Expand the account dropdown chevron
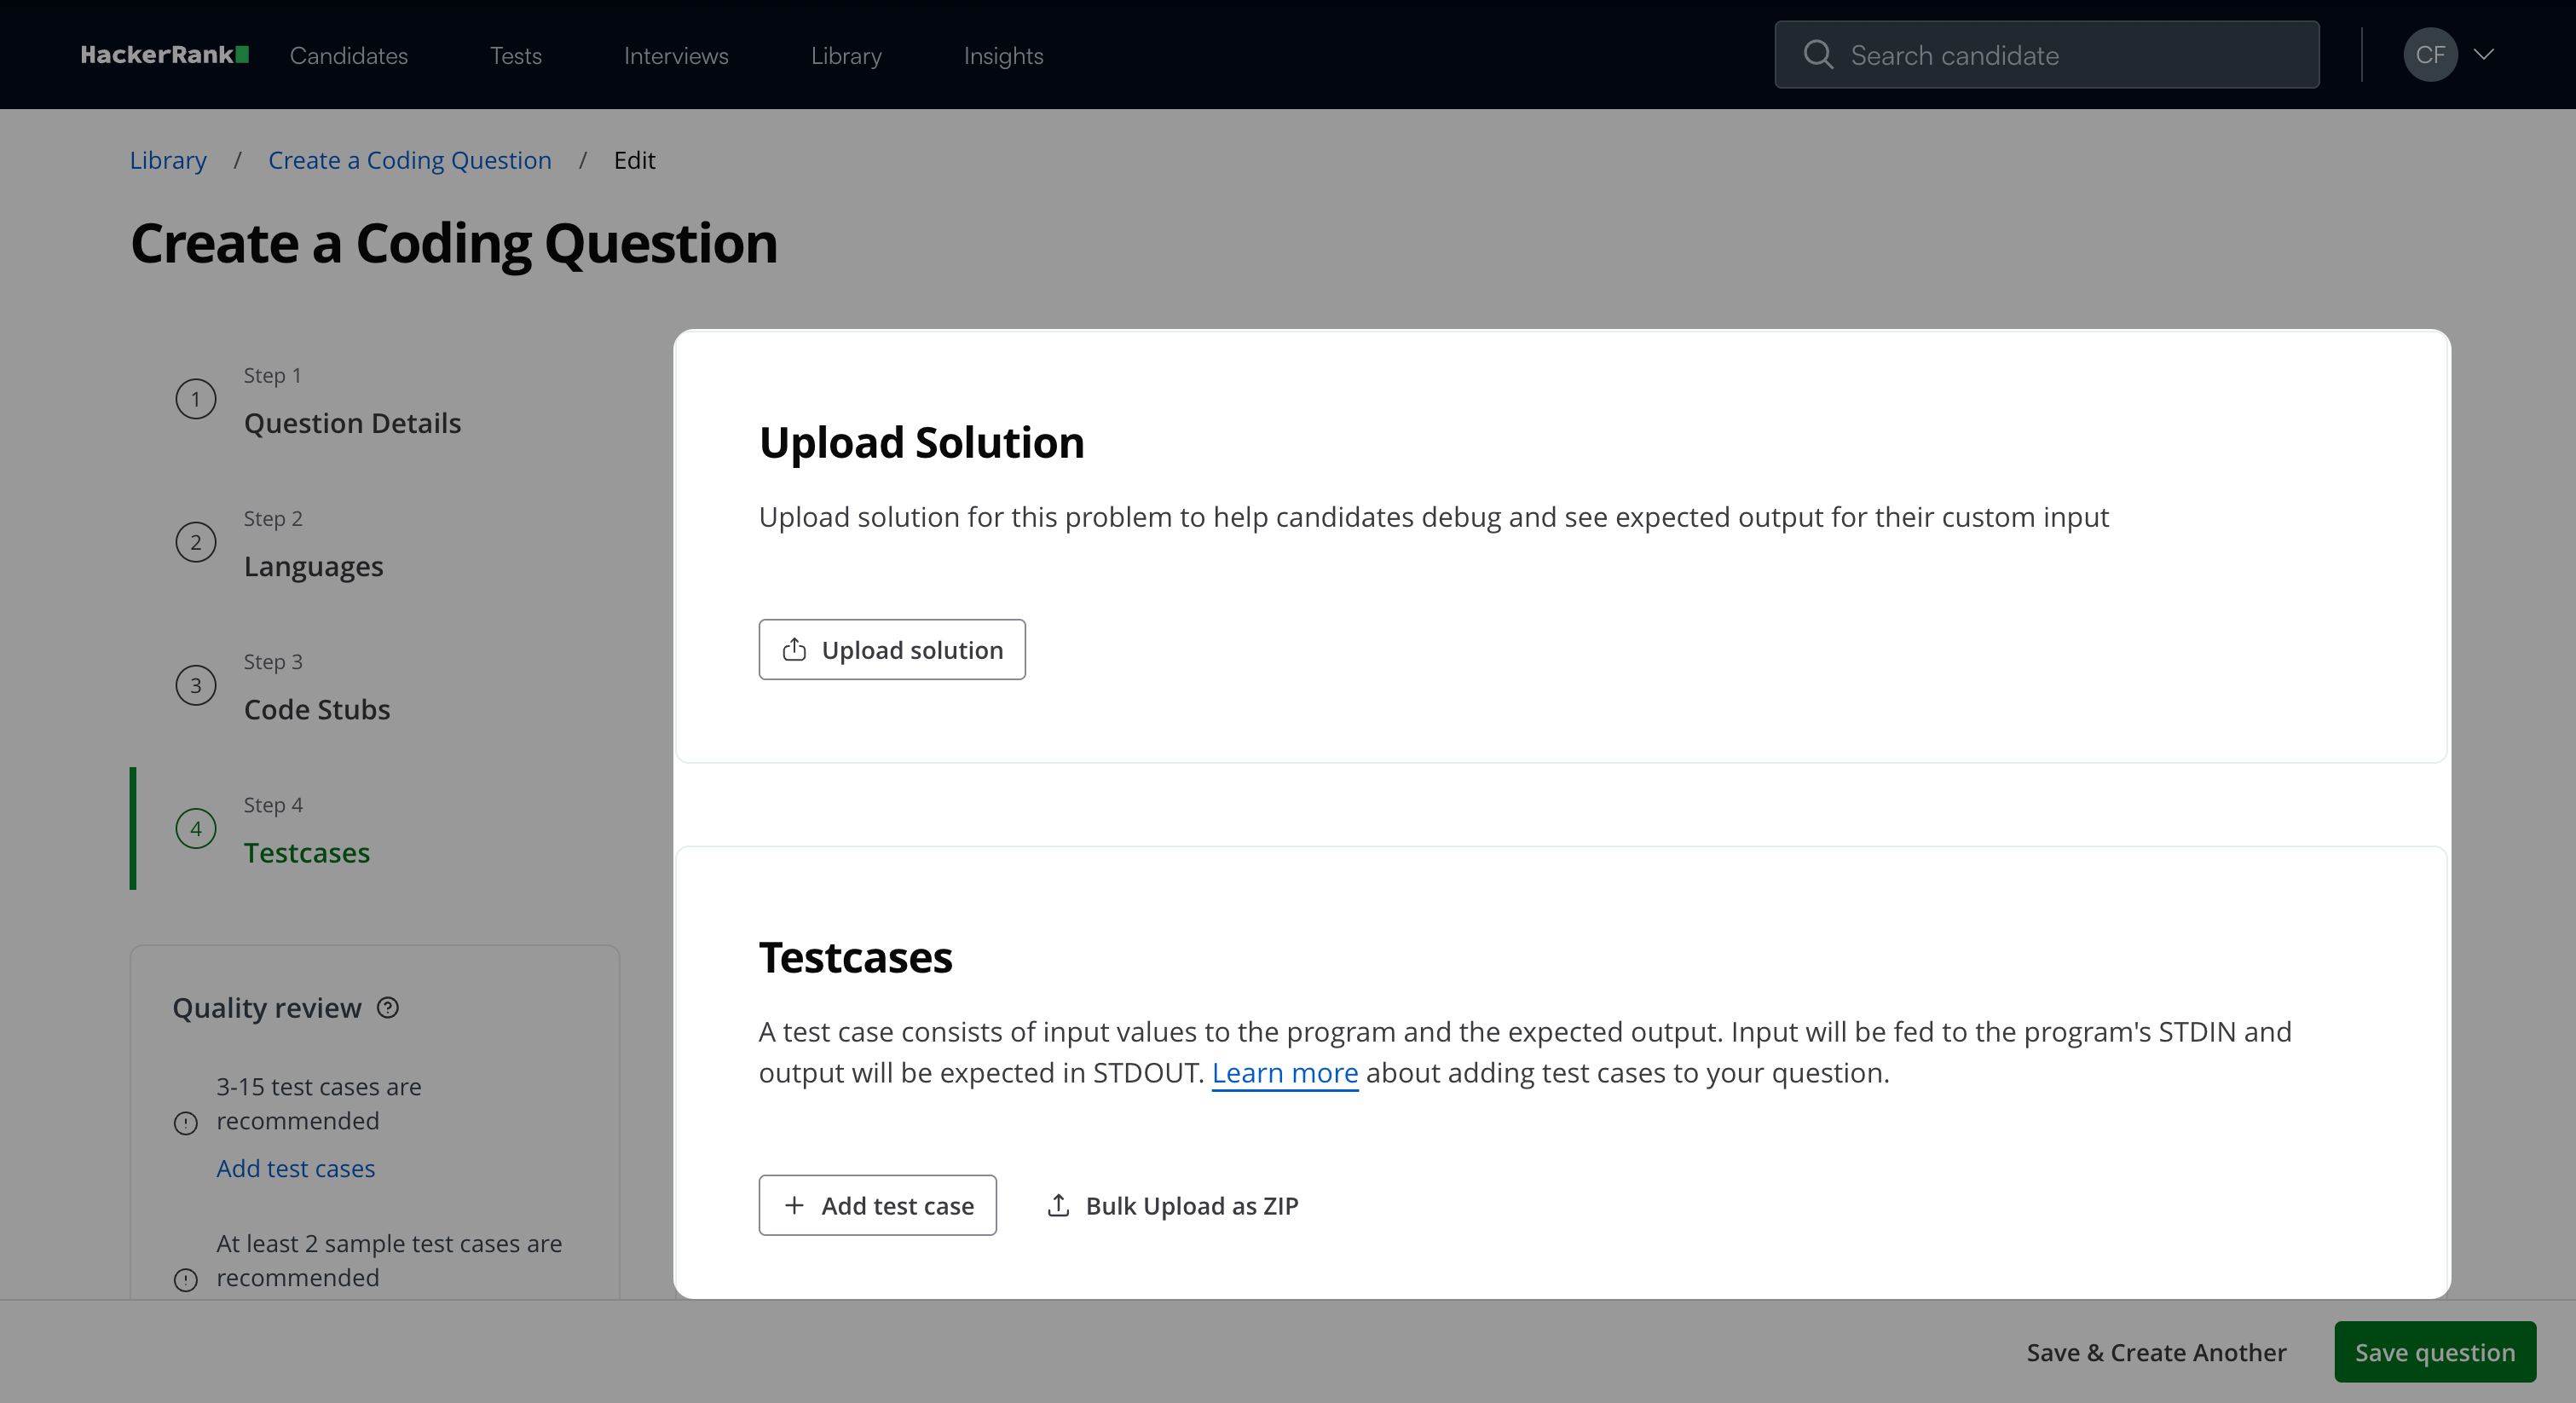The height and width of the screenshot is (1403, 2576). coord(2483,55)
